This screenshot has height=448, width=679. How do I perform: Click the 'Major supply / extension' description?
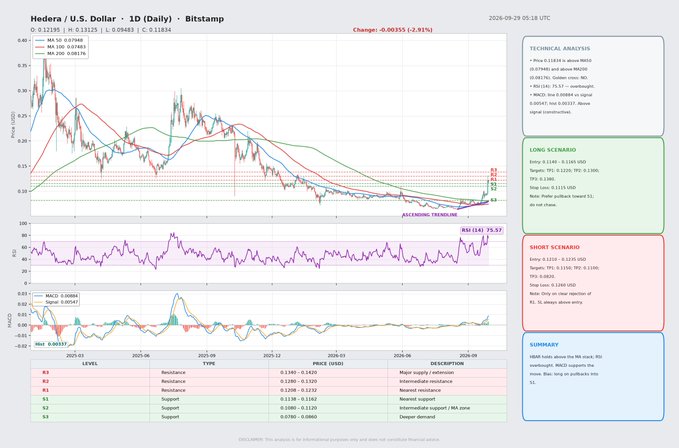pos(427,372)
